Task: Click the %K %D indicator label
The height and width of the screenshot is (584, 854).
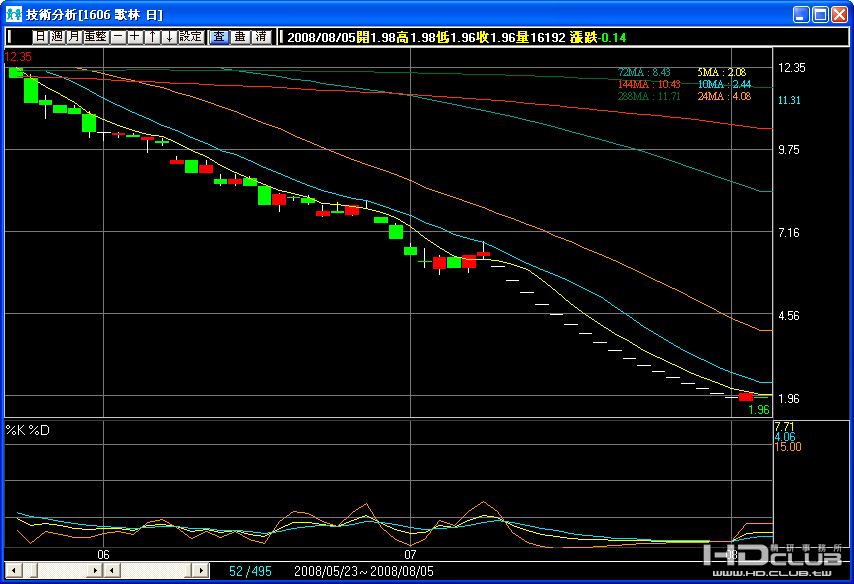Action: click(x=28, y=429)
